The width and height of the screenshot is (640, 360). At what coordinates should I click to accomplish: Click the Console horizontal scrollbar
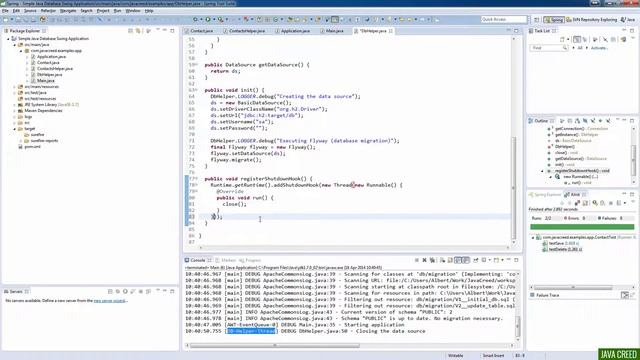[275, 345]
